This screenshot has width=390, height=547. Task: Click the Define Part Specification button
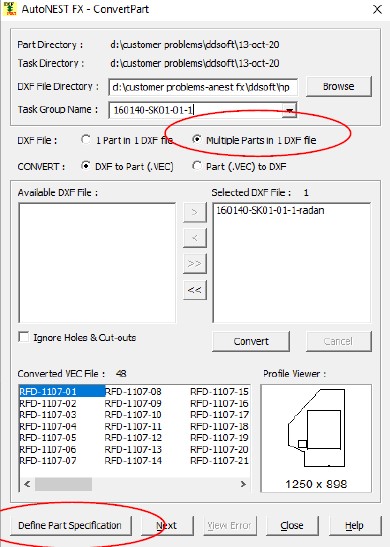pos(71,525)
